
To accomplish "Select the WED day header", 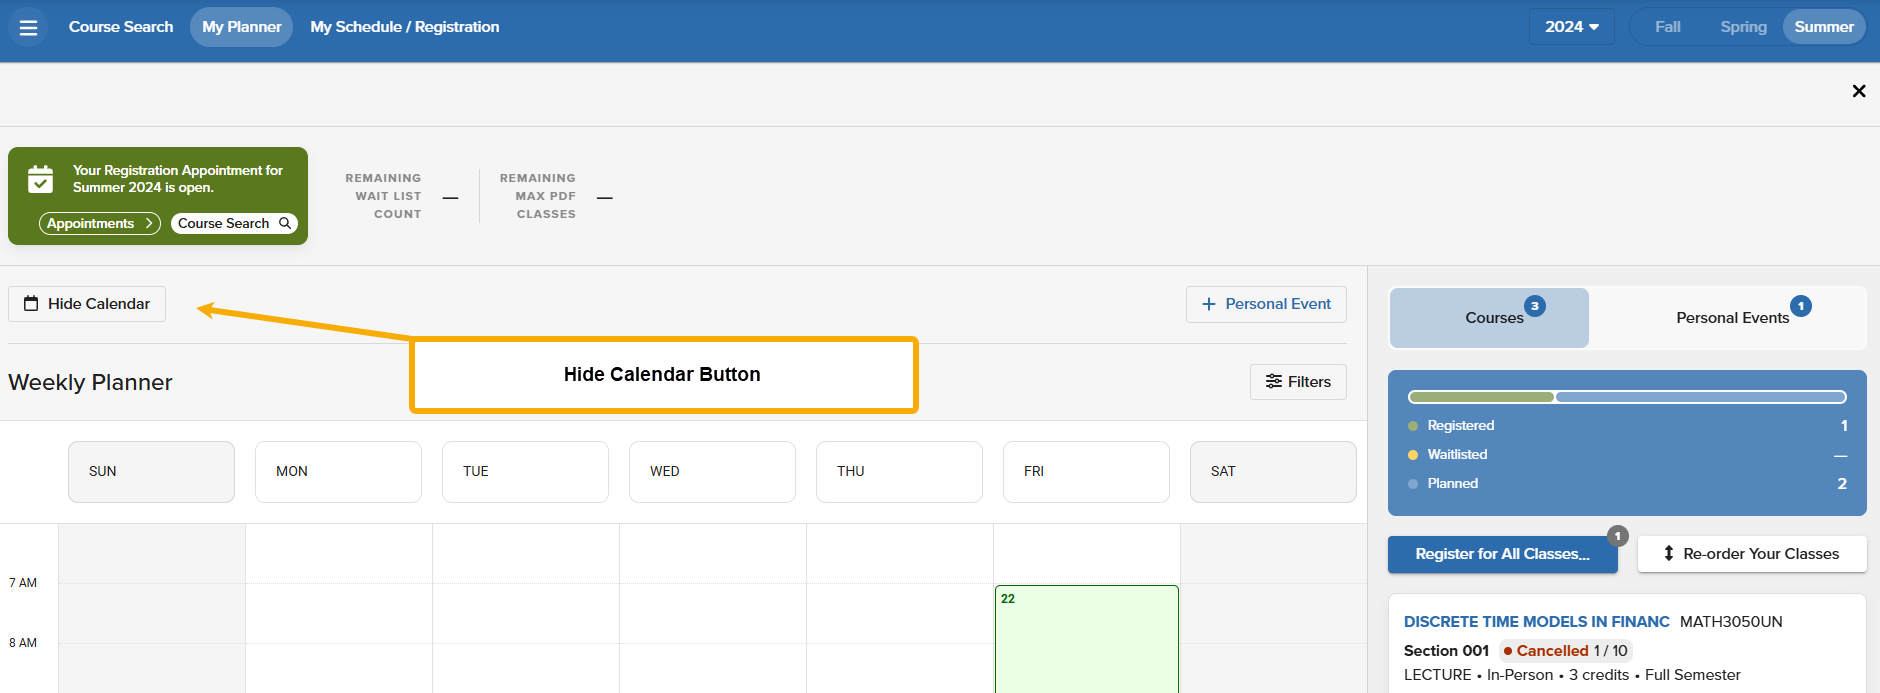I will coord(712,472).
